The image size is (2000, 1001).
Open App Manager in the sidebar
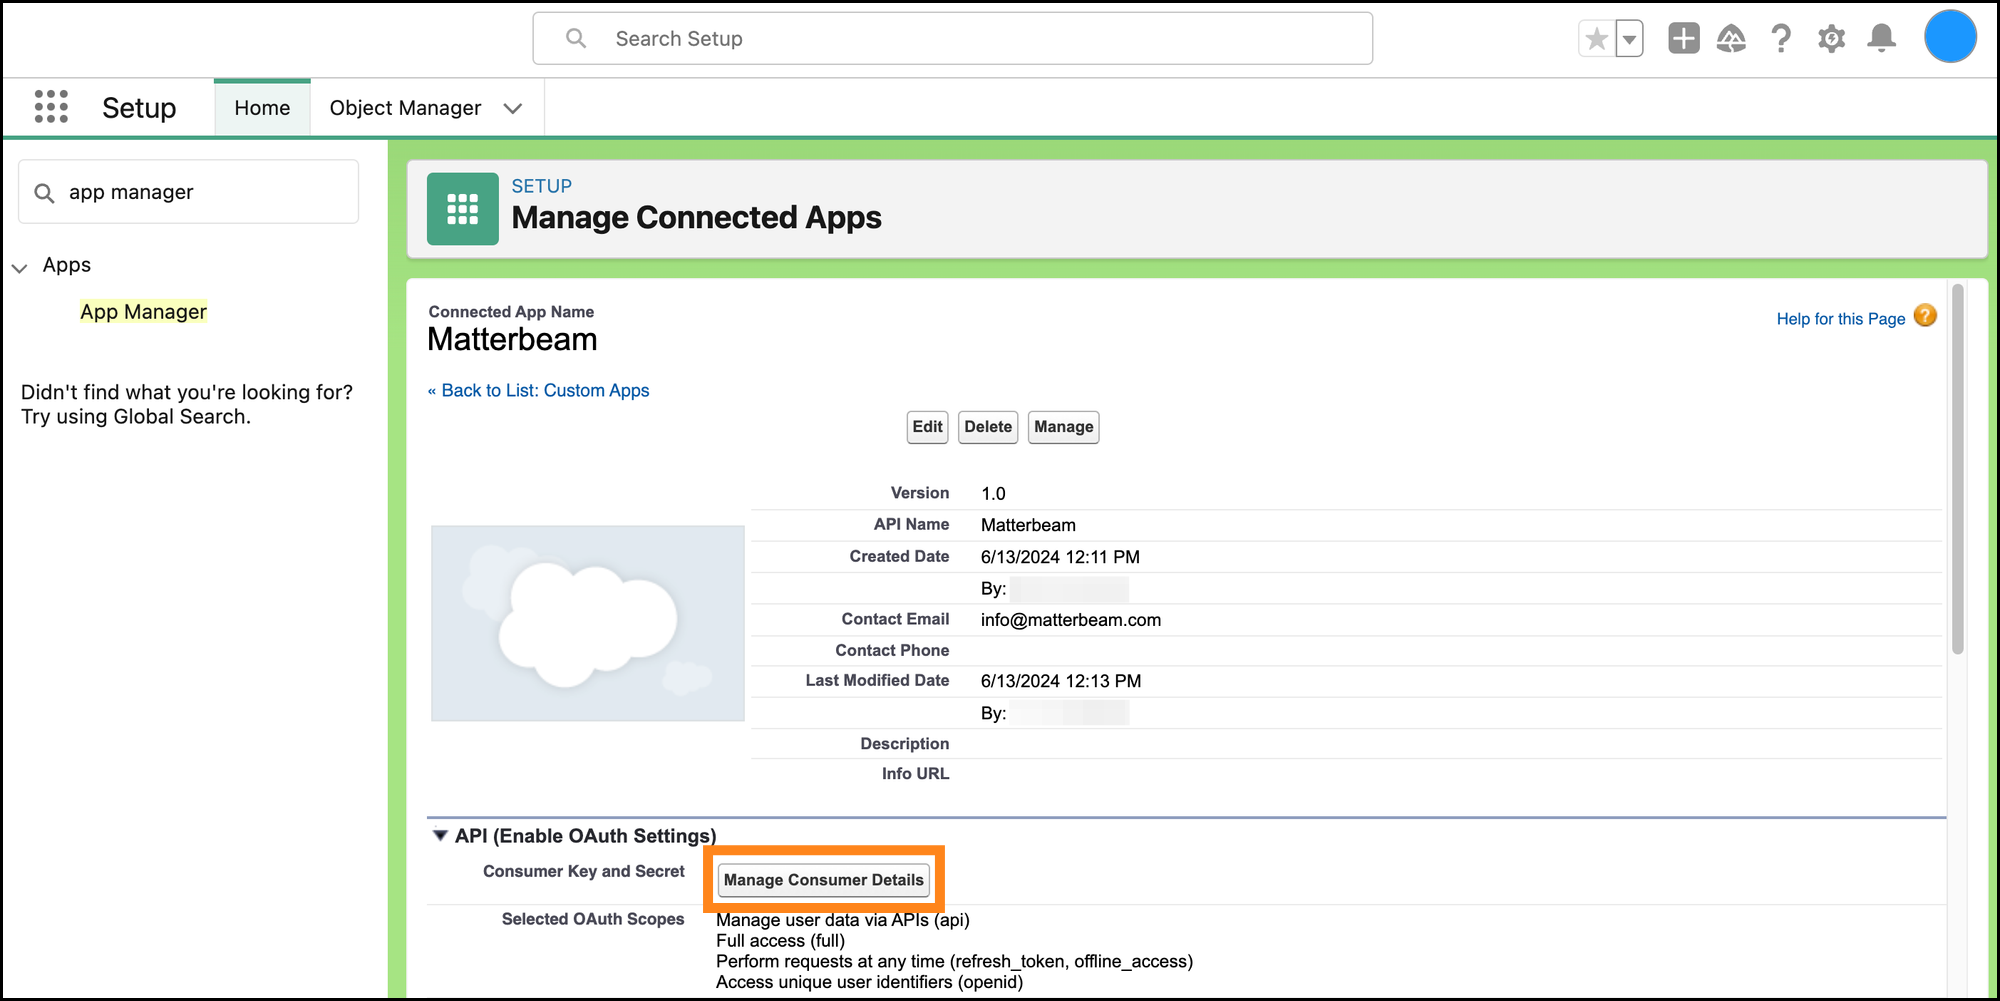click(x=143, y=312)
